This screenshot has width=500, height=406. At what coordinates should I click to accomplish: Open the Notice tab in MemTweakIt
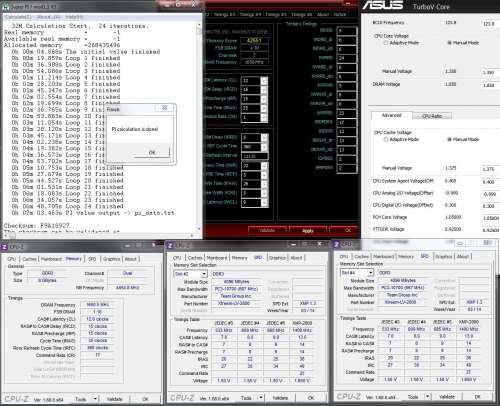pos(340,14)
